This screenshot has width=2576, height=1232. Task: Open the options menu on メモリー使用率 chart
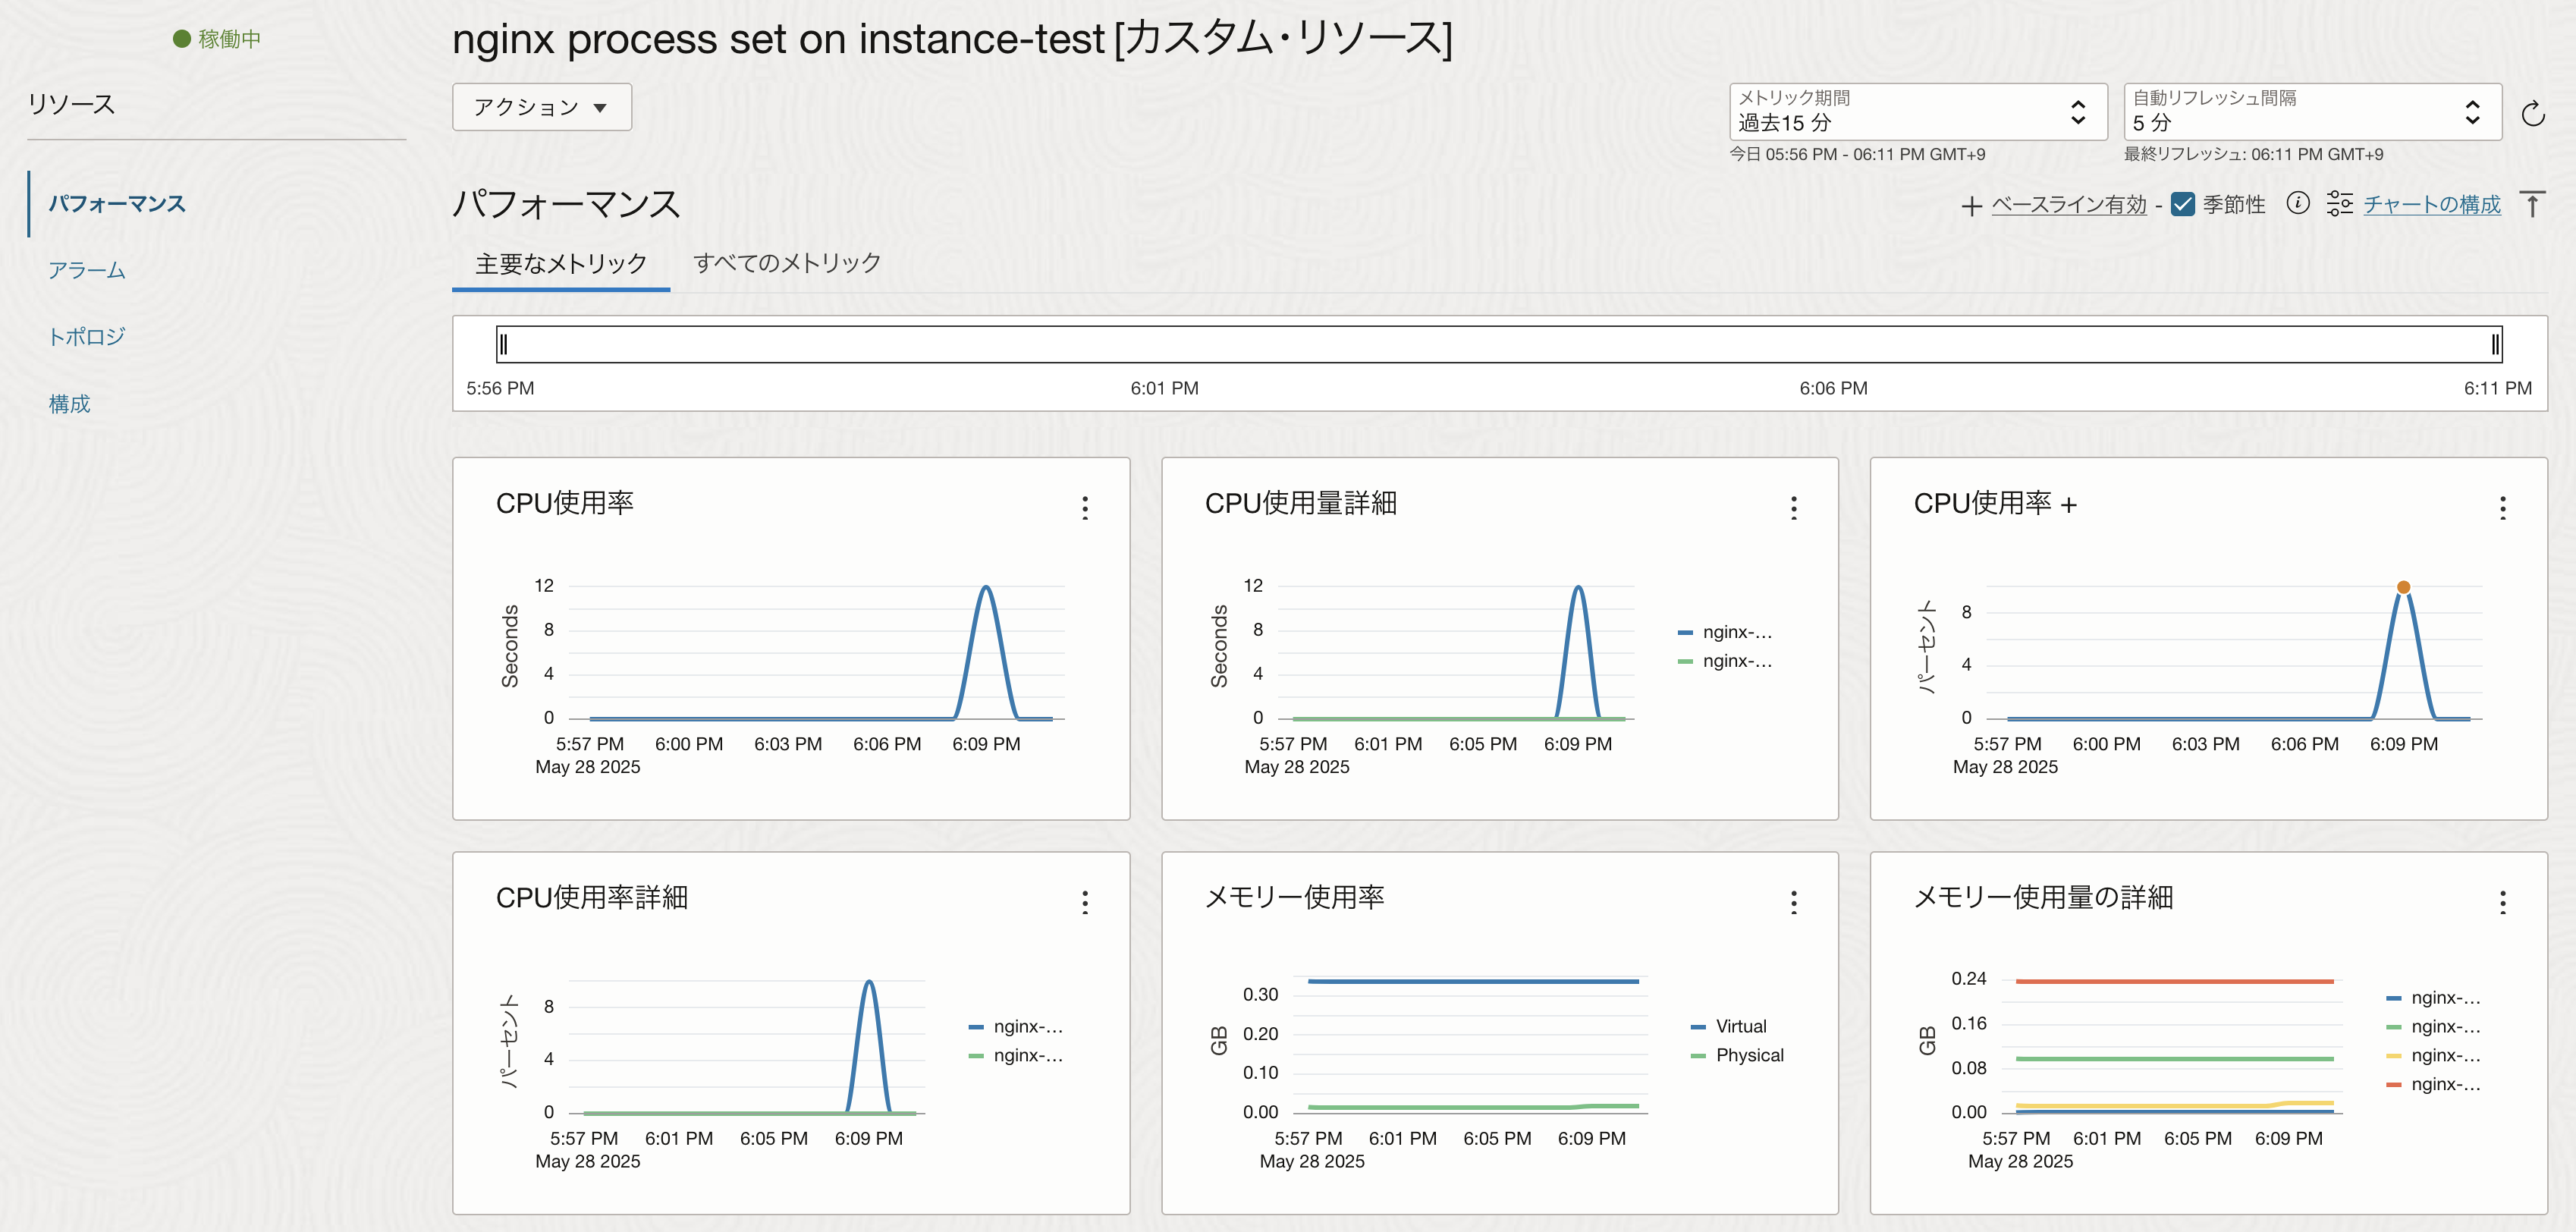click(x=1793, y=902)
